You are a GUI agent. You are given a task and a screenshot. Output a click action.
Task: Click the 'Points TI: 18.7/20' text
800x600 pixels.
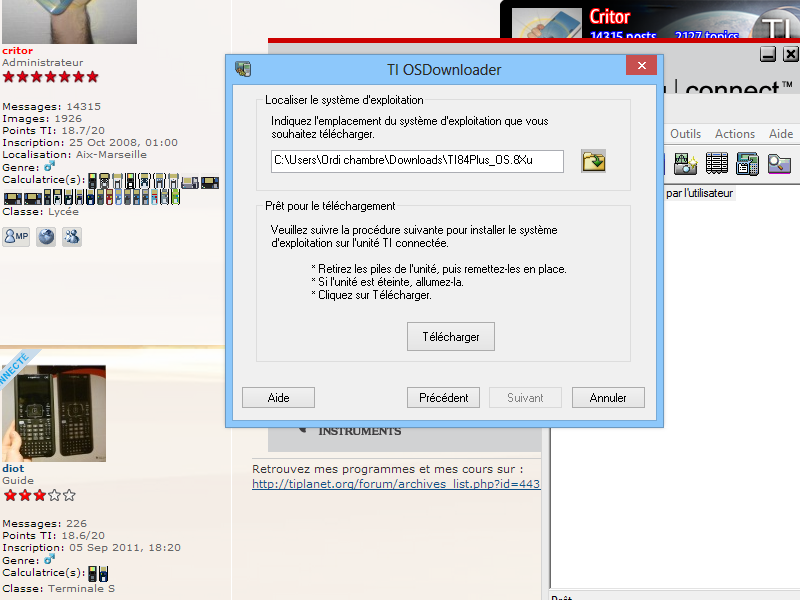click(x=54, y=131)
